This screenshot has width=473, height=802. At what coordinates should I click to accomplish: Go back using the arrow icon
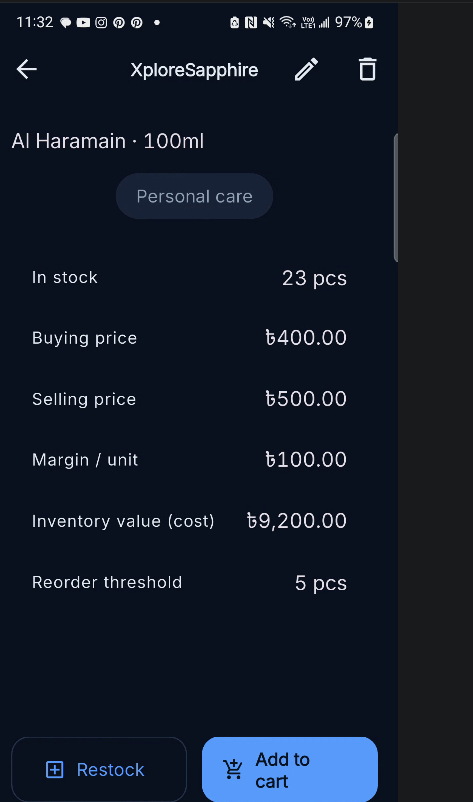[27, 70]
